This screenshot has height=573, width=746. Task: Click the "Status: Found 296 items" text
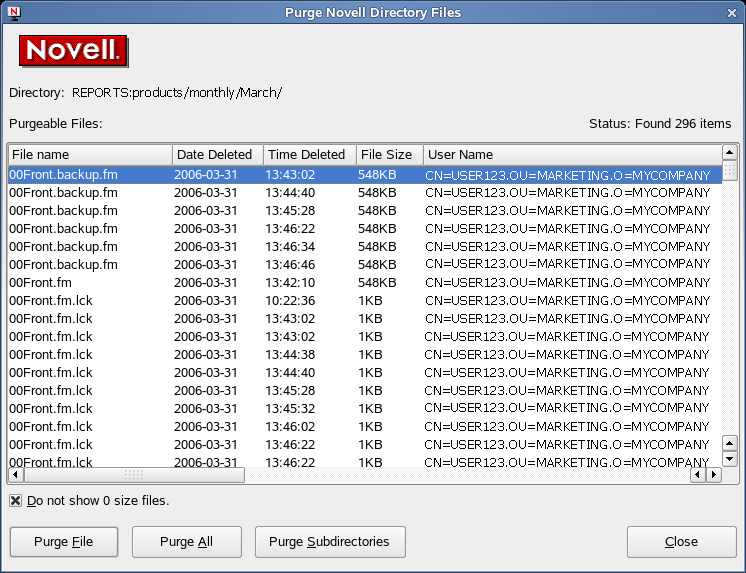point(660,124)
